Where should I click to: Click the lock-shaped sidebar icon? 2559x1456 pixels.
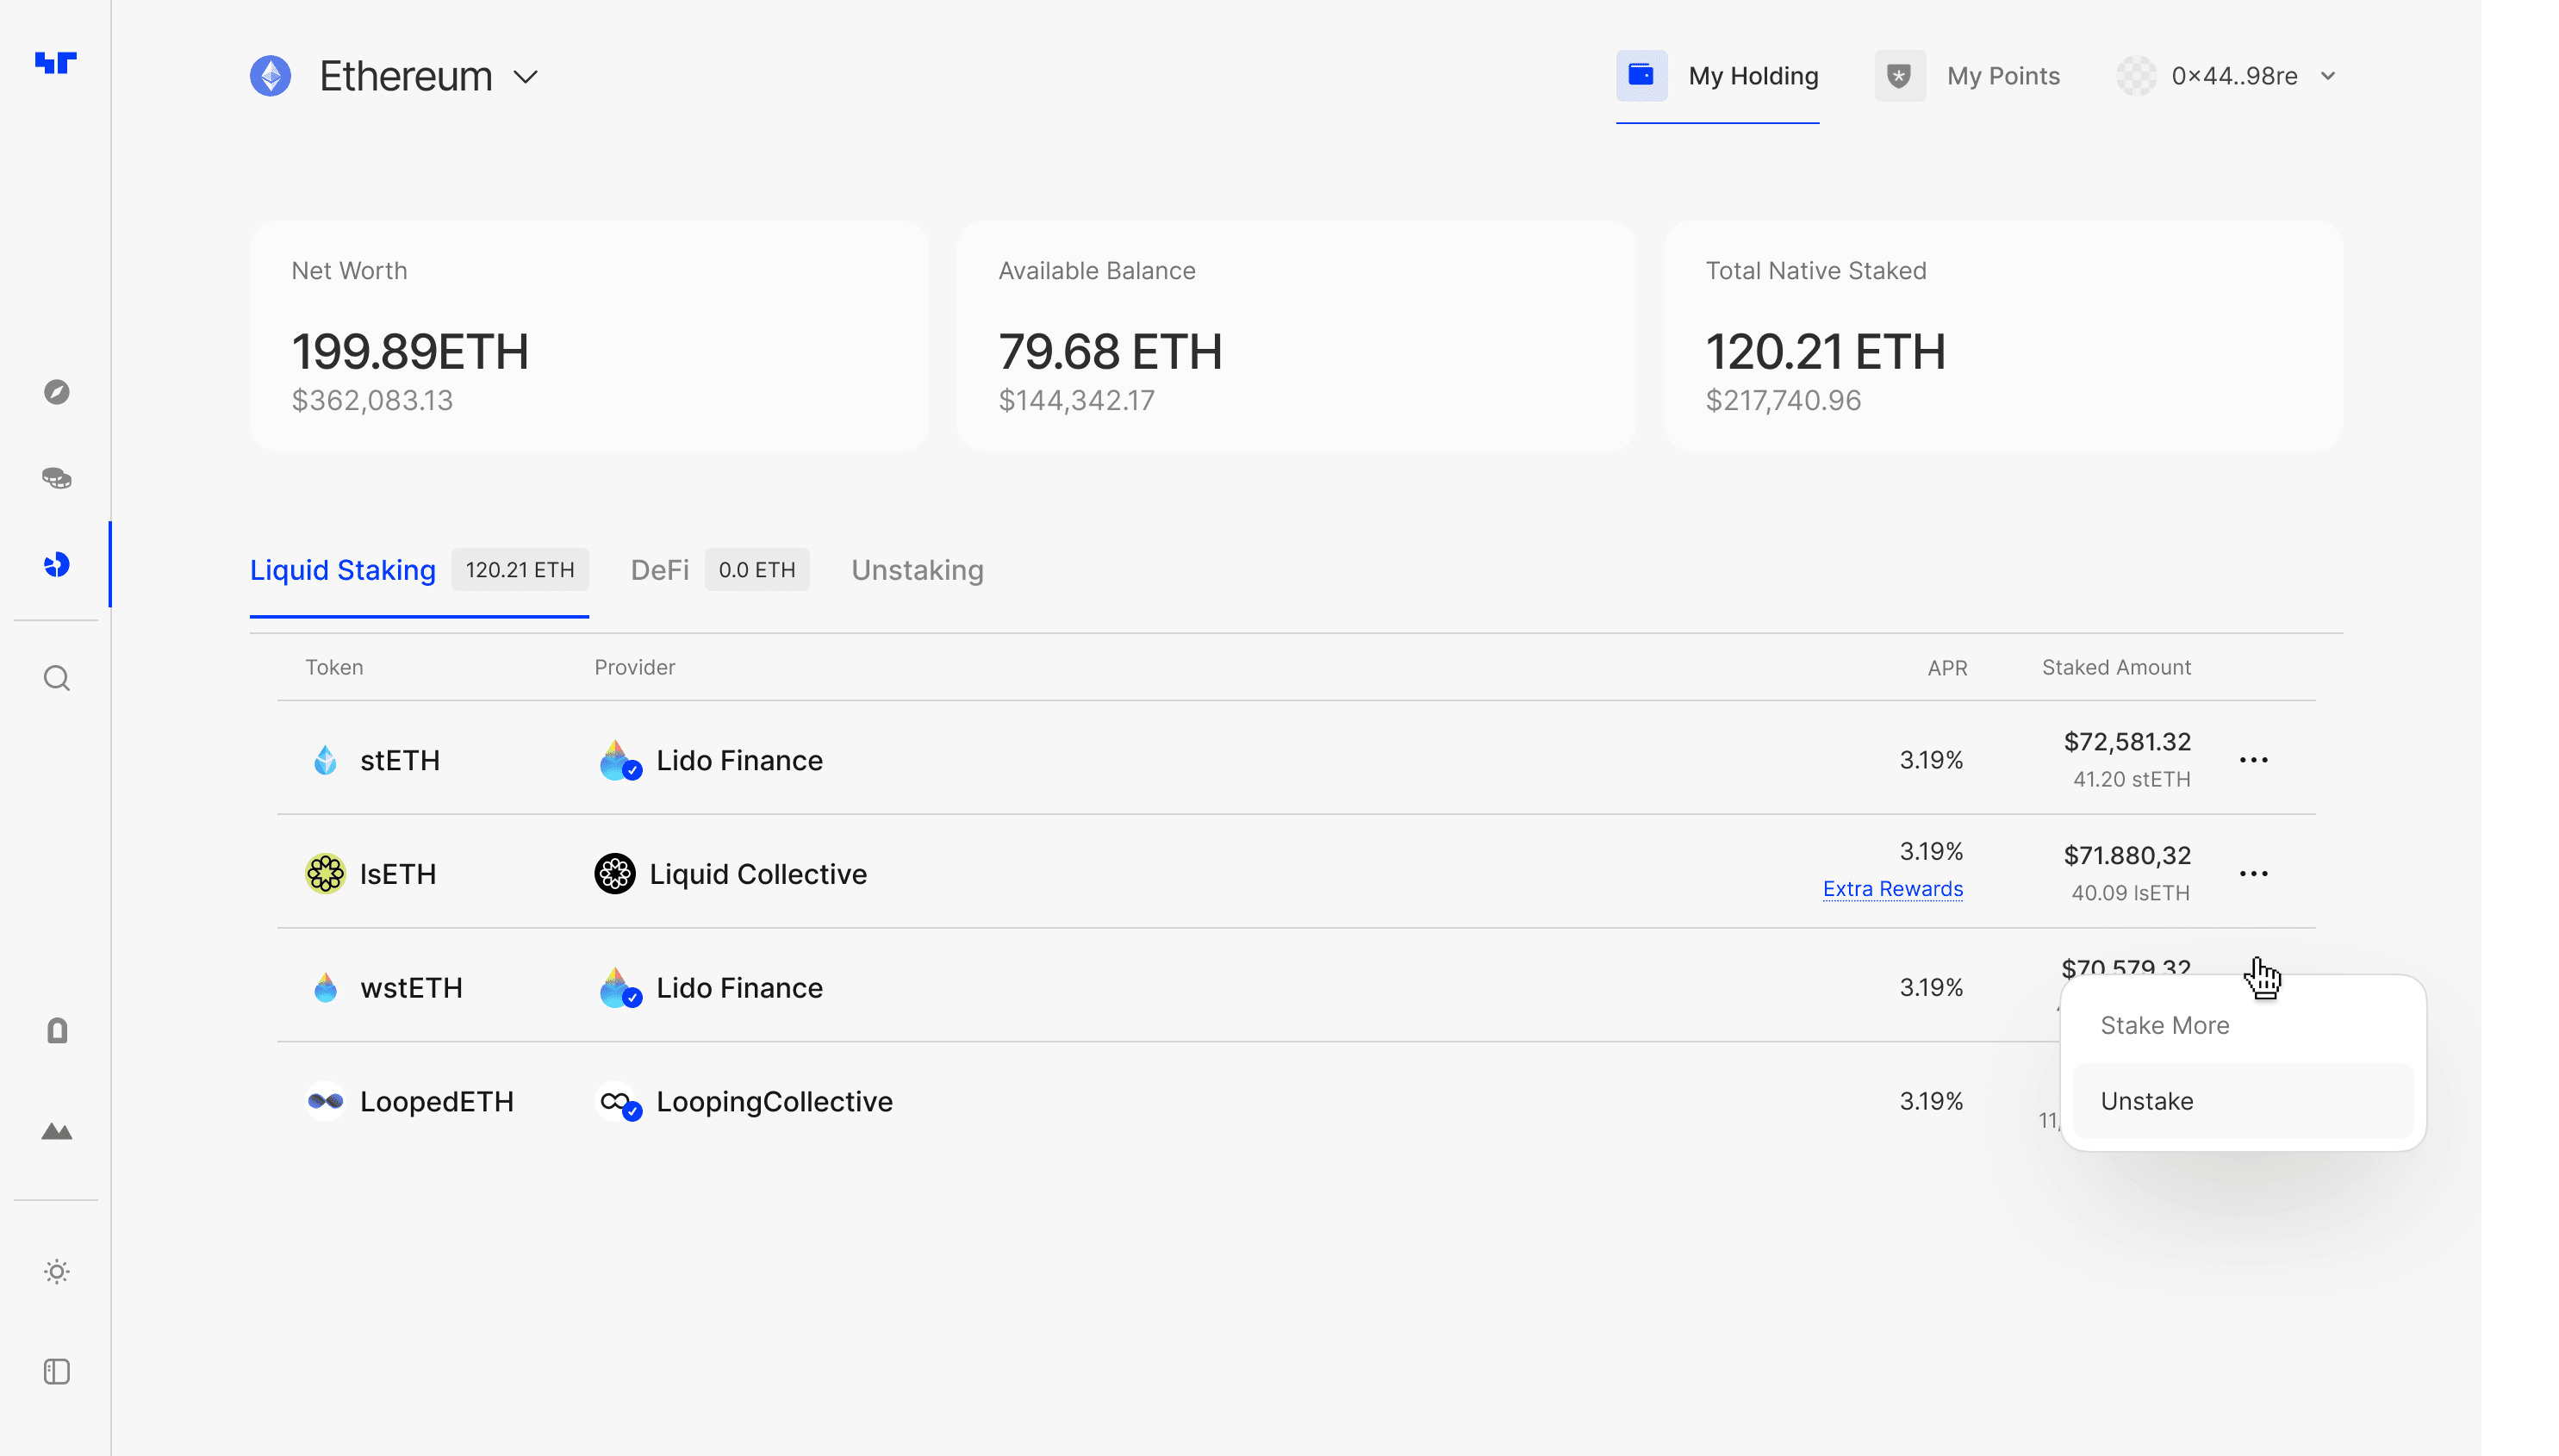(x=57, y=1031)
